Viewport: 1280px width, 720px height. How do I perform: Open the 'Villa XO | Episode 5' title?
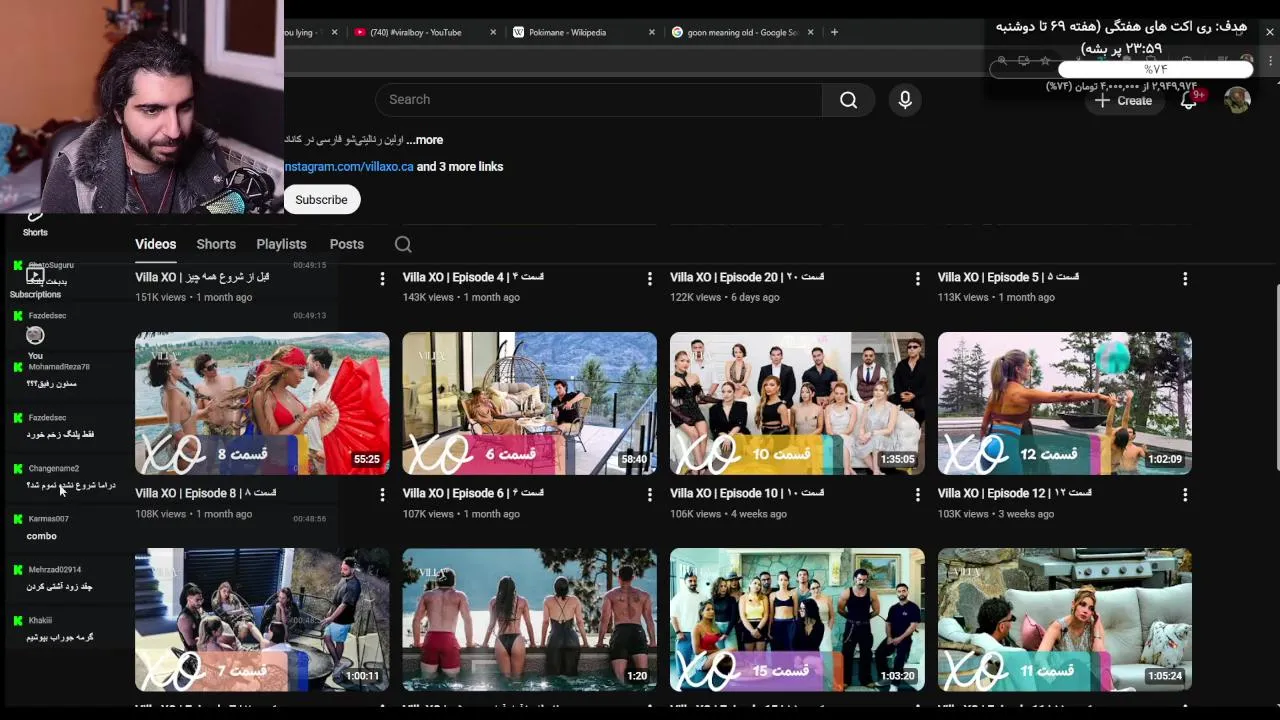1009,277
